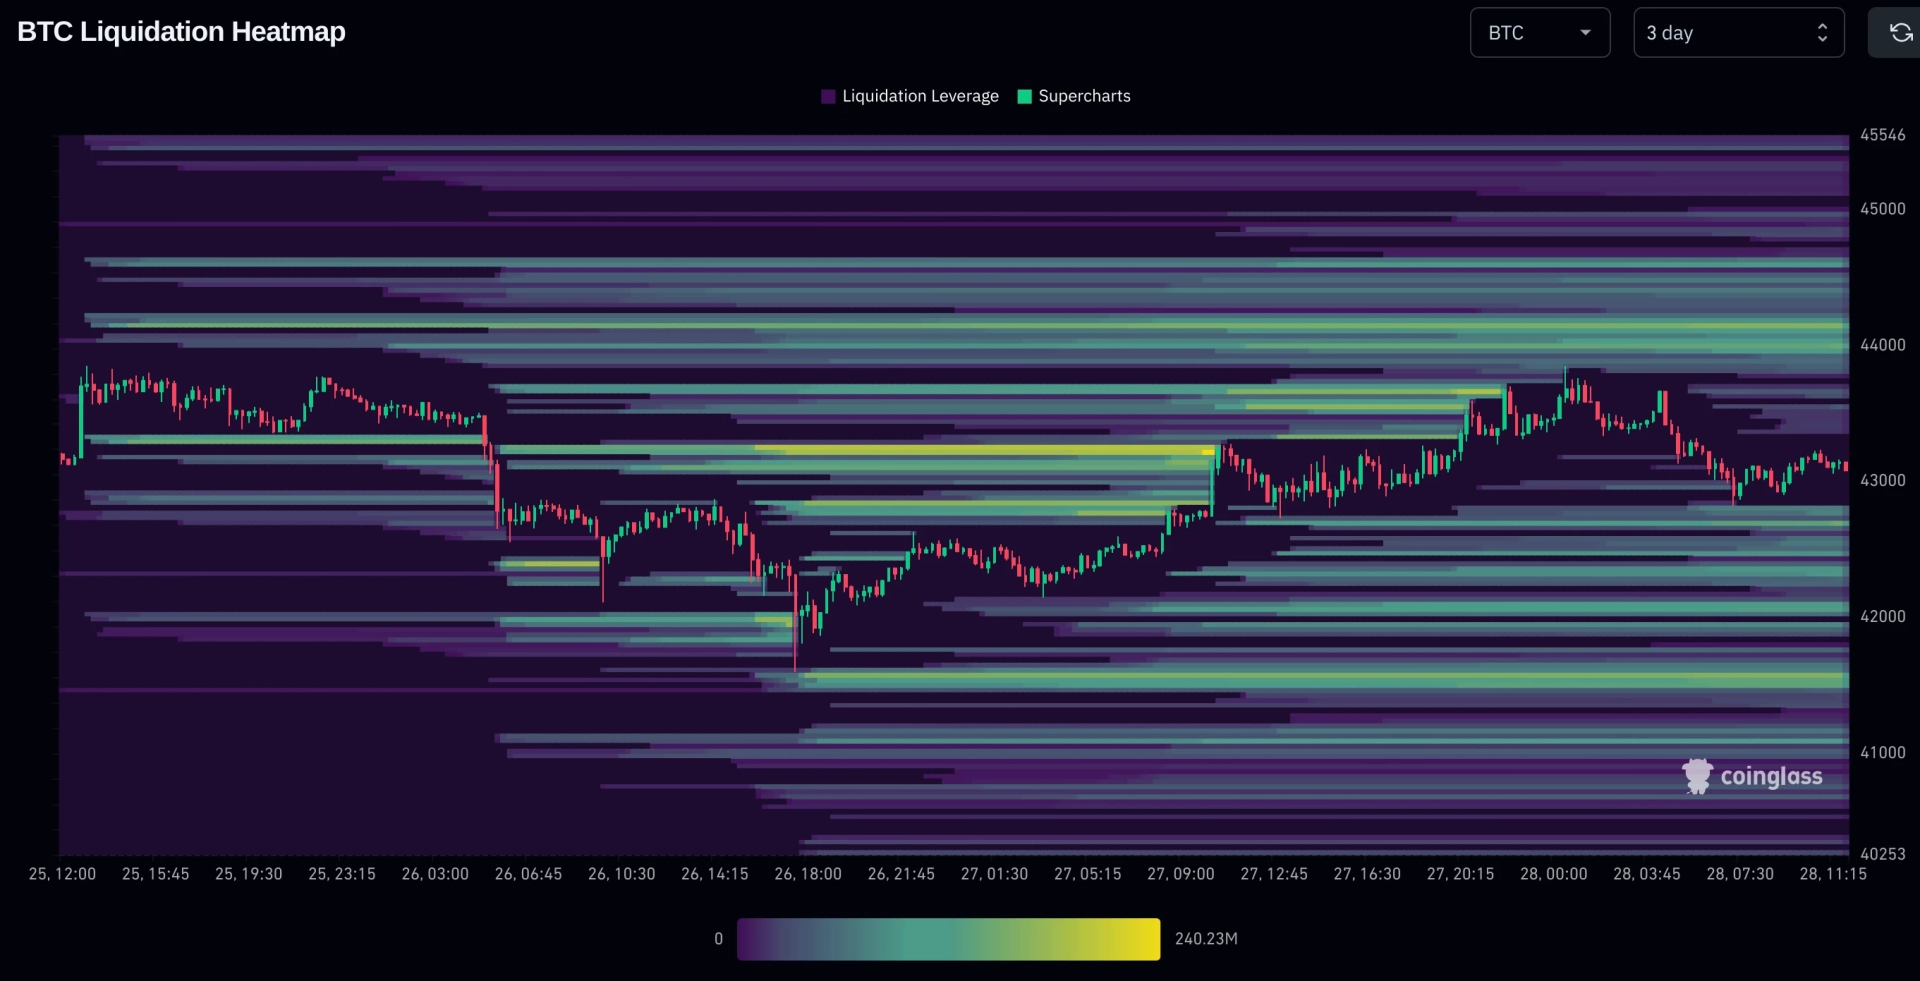Click the 240.23M scale maximum label

click(x=1206, y=939)
